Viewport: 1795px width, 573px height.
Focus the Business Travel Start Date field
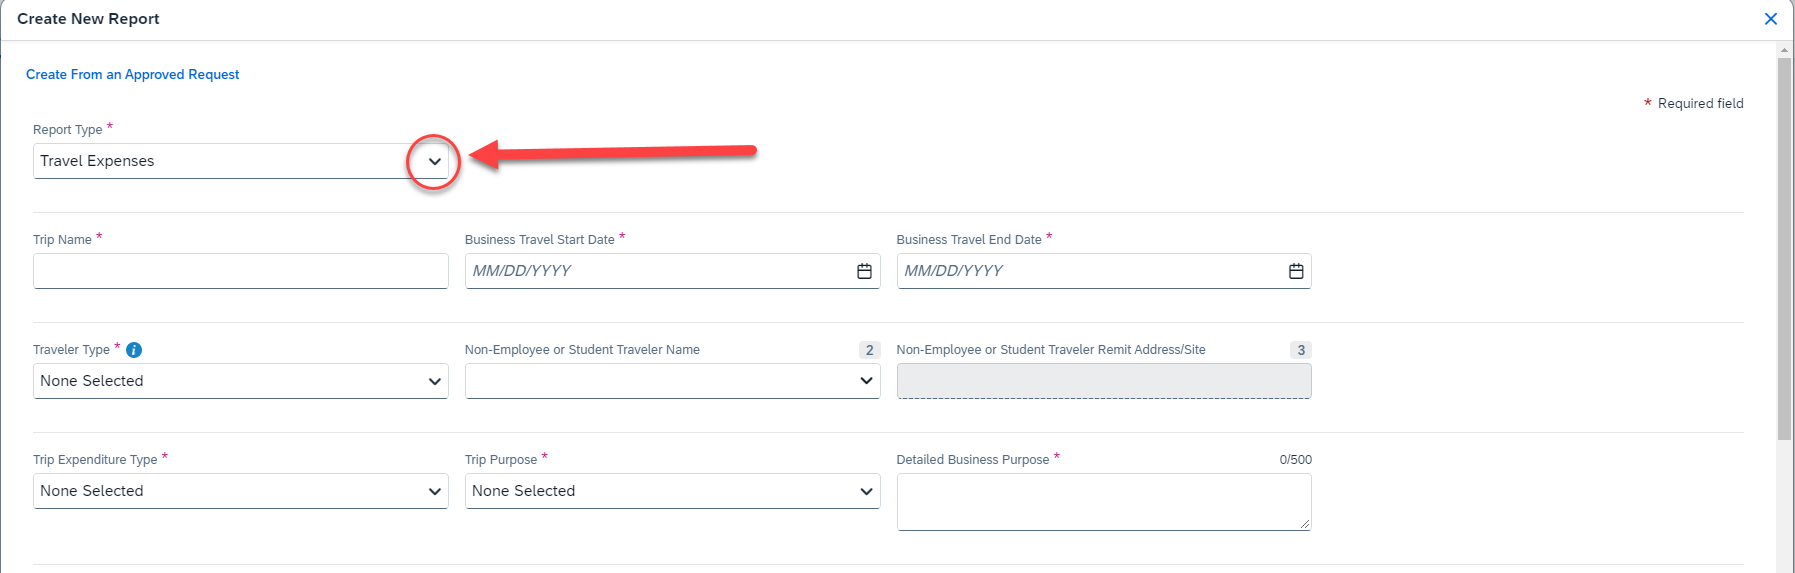[x=655, y=271]
